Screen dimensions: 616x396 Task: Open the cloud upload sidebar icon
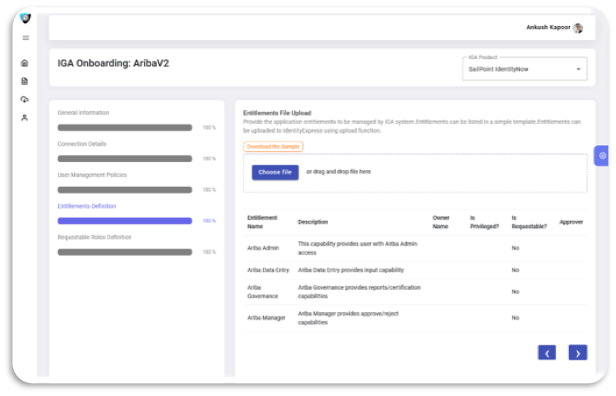25,99
